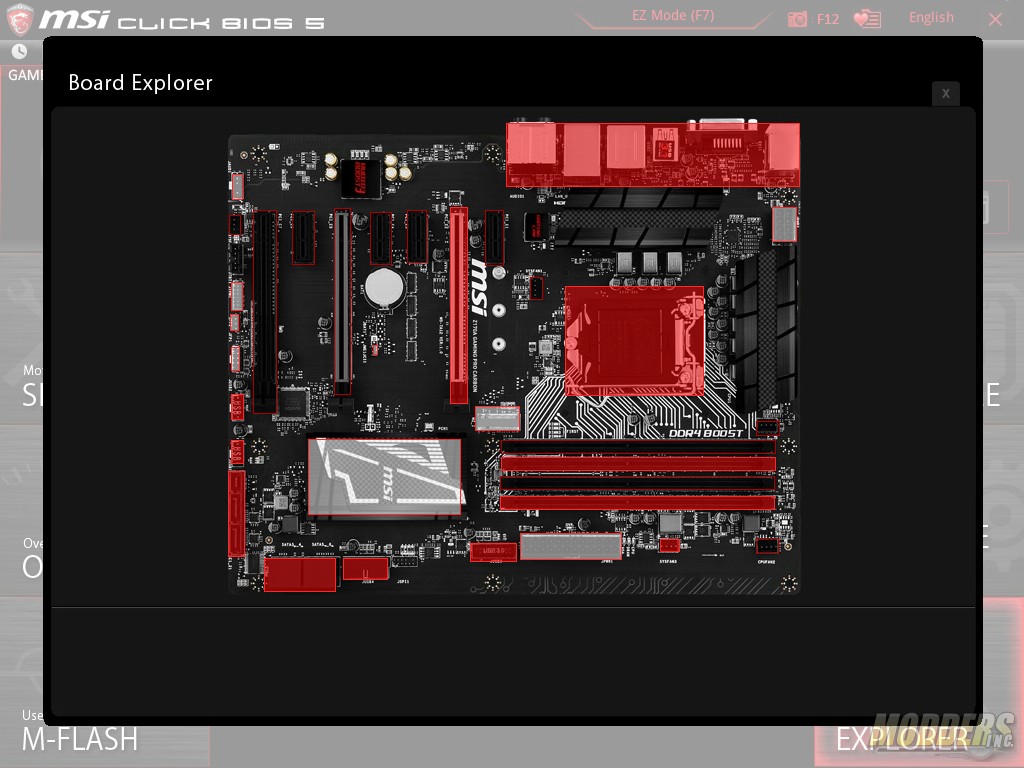Click the red USB 3.0 header
1024x768 pixels.
pos(493,552)
